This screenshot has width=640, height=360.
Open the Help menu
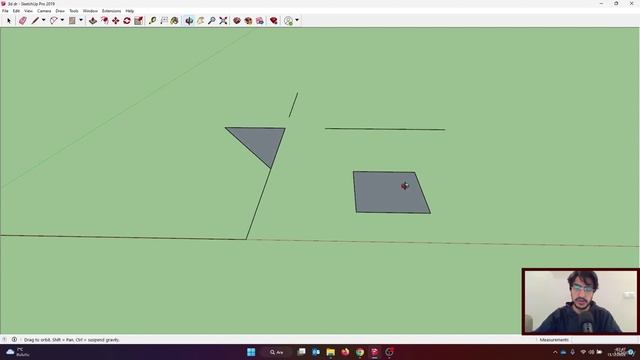130,11
